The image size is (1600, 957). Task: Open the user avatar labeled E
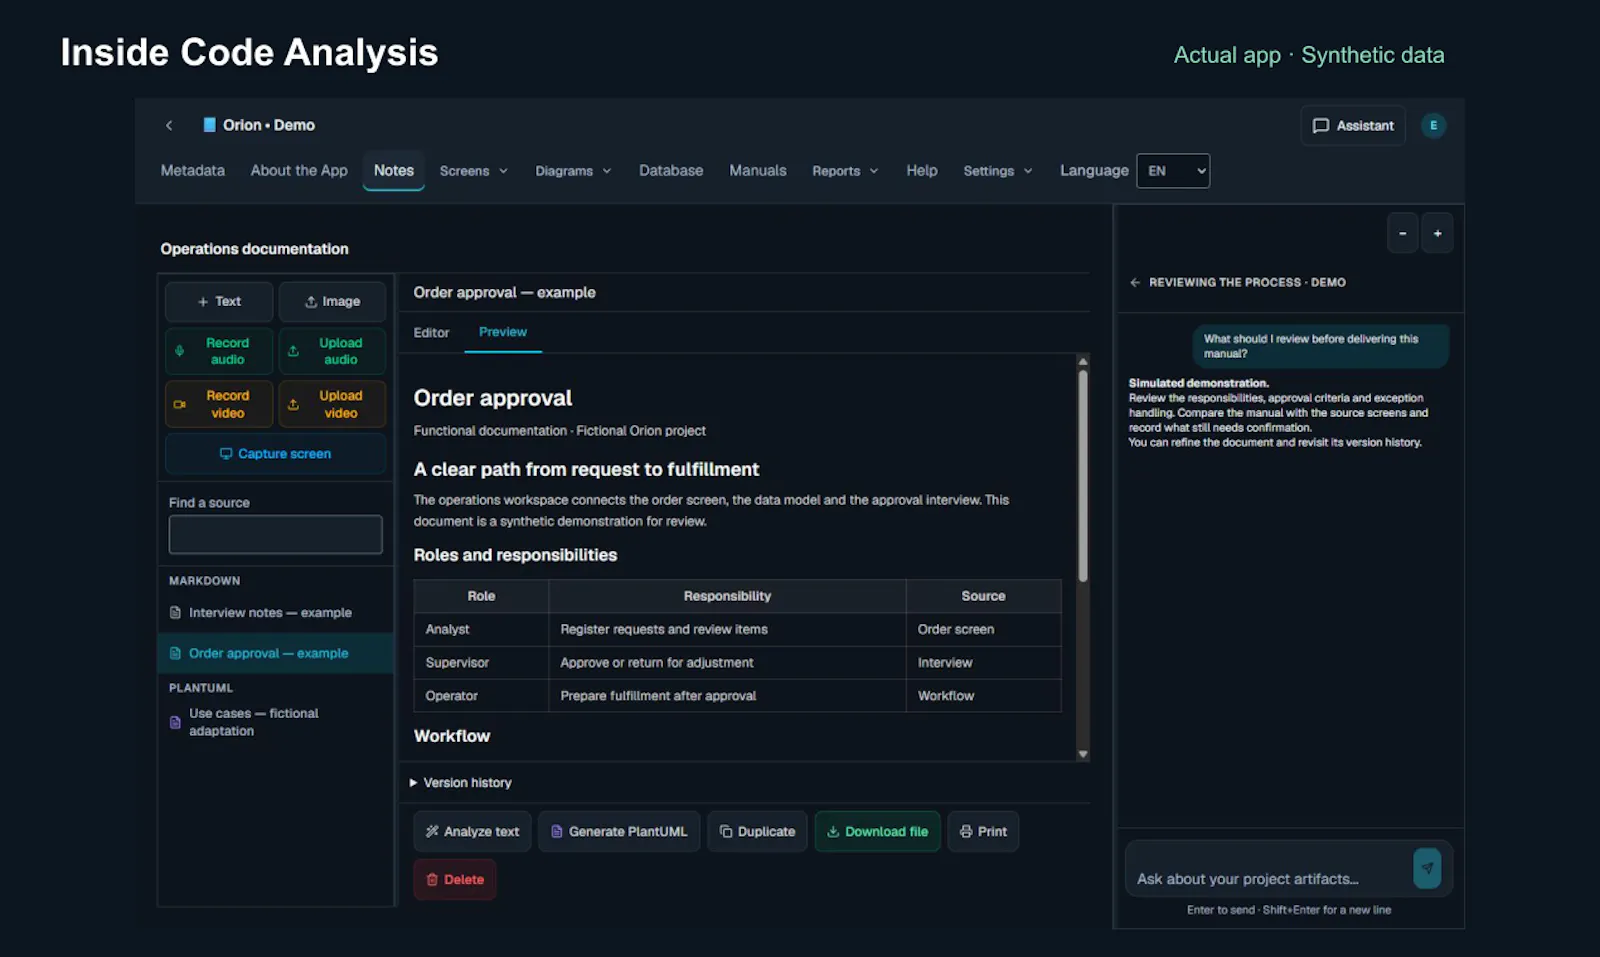[1433, 125]
